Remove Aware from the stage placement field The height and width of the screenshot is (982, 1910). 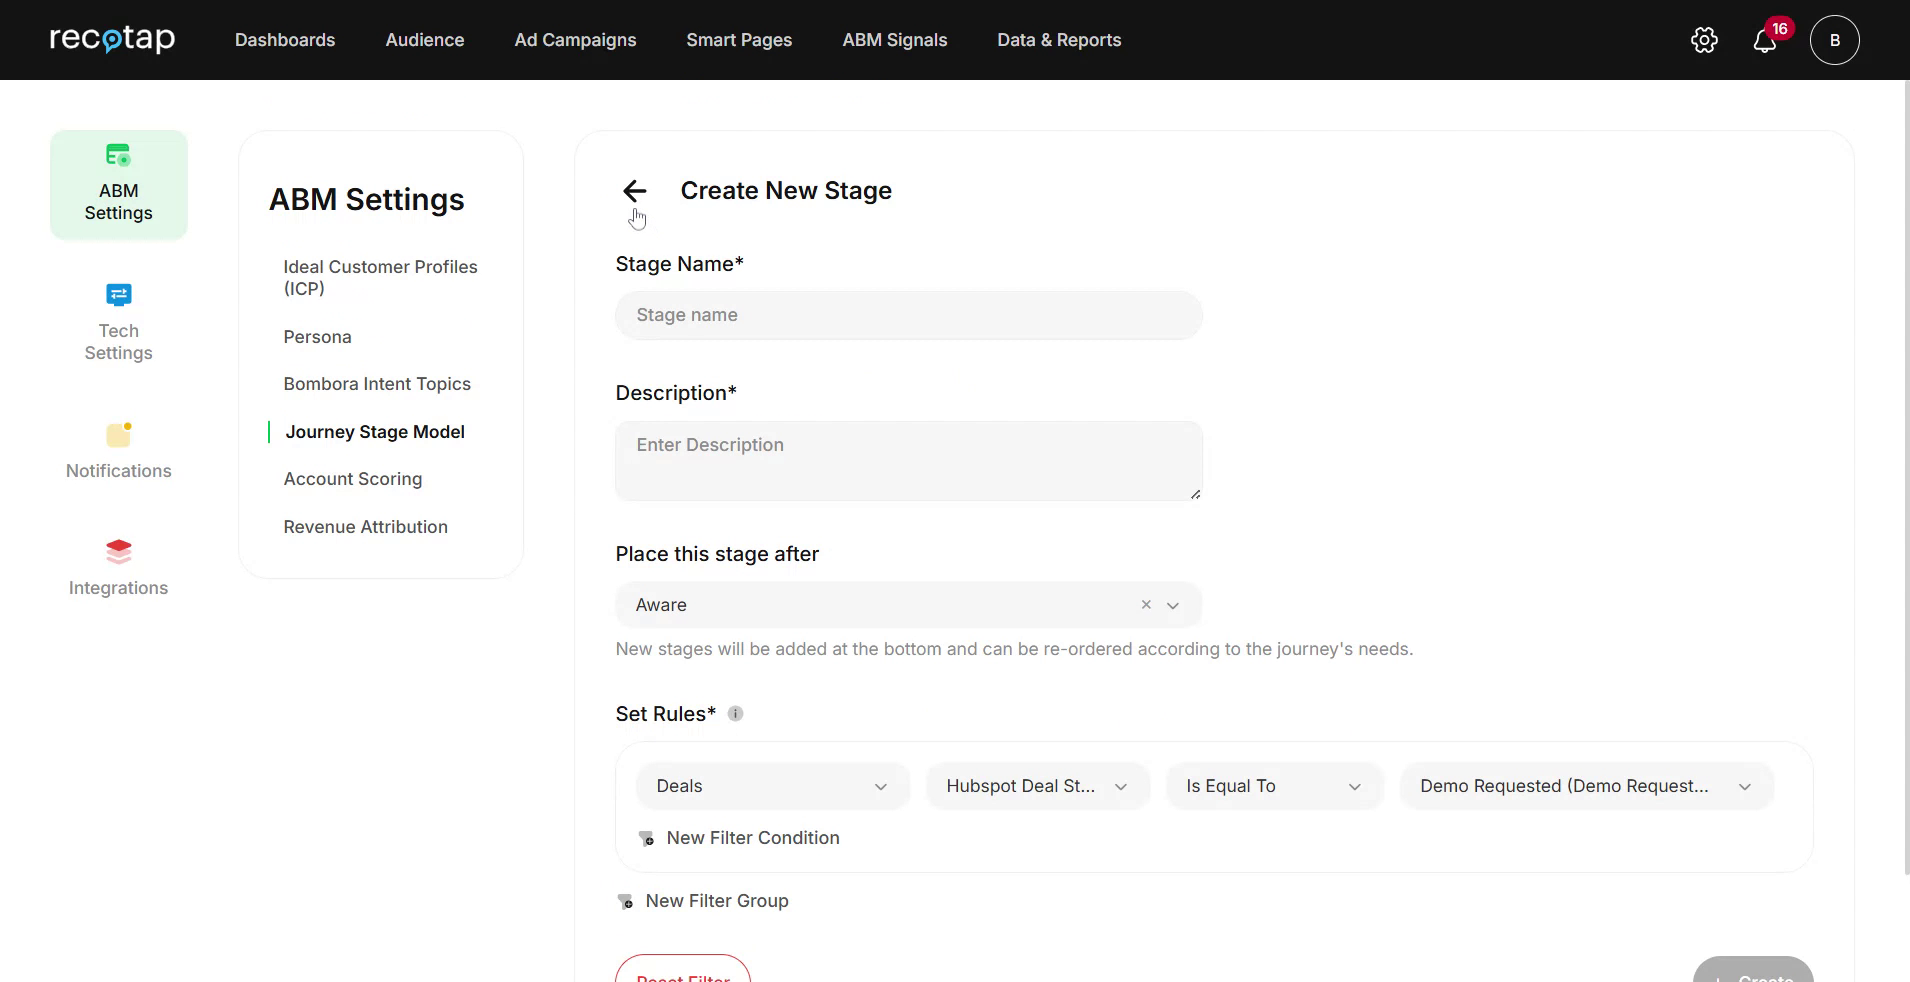click(1145, 605)
